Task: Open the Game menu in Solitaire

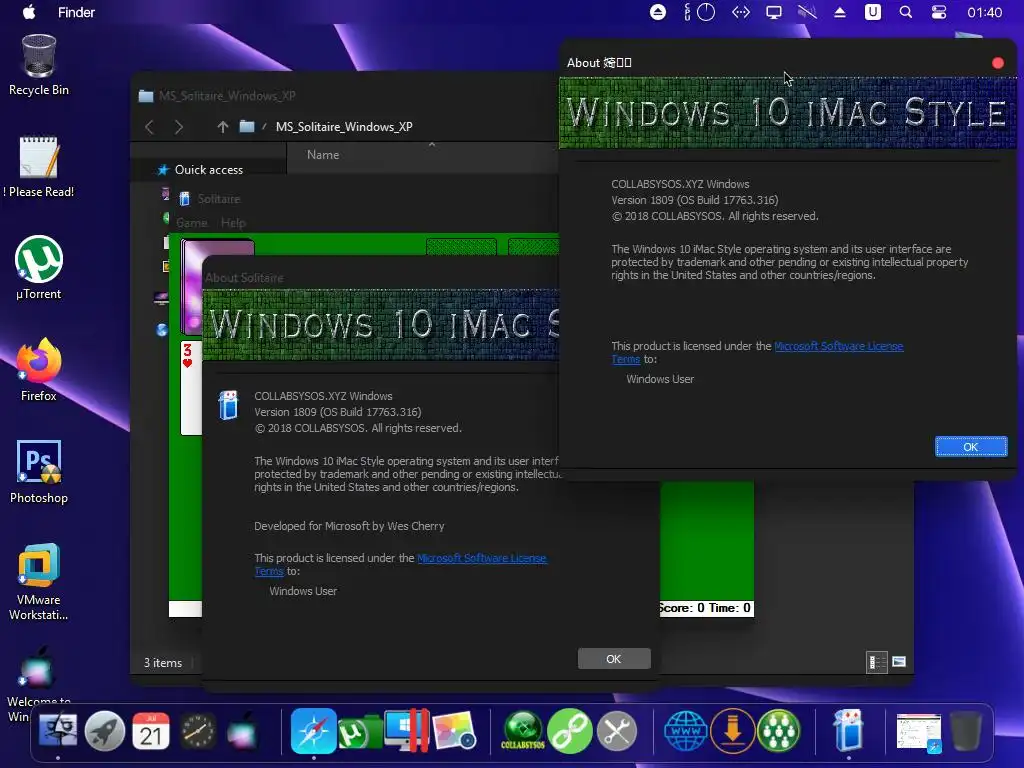Action: [191, 223]
